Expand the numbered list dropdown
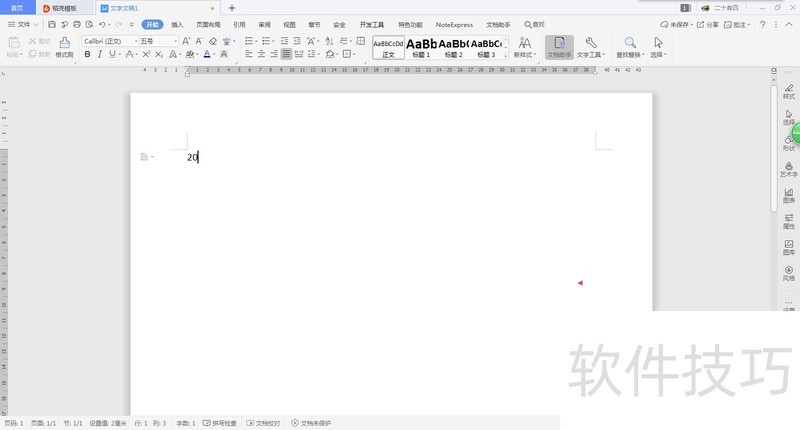This screenshot has width=800, height=430. point(273,41)
